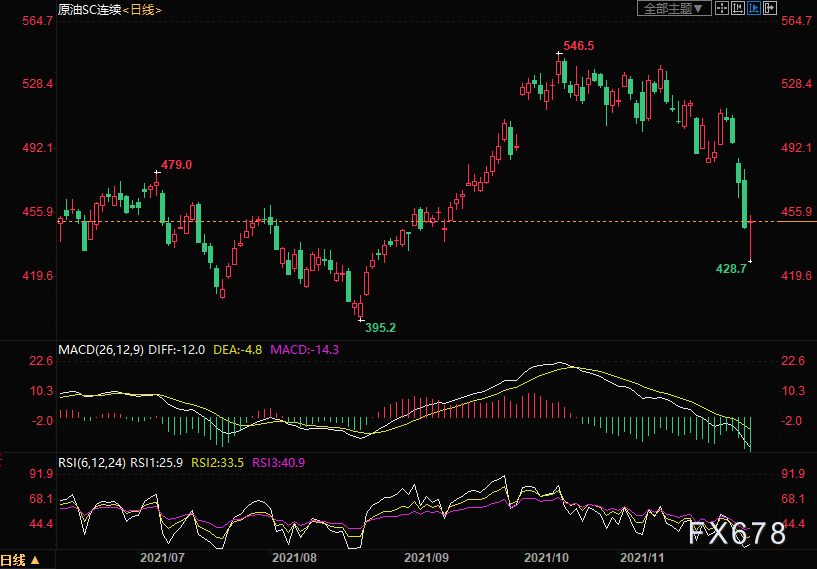Screen dimensions: 817x569
Task: Click the 428.7 latest low marker
Action: [x=732, y=269]
